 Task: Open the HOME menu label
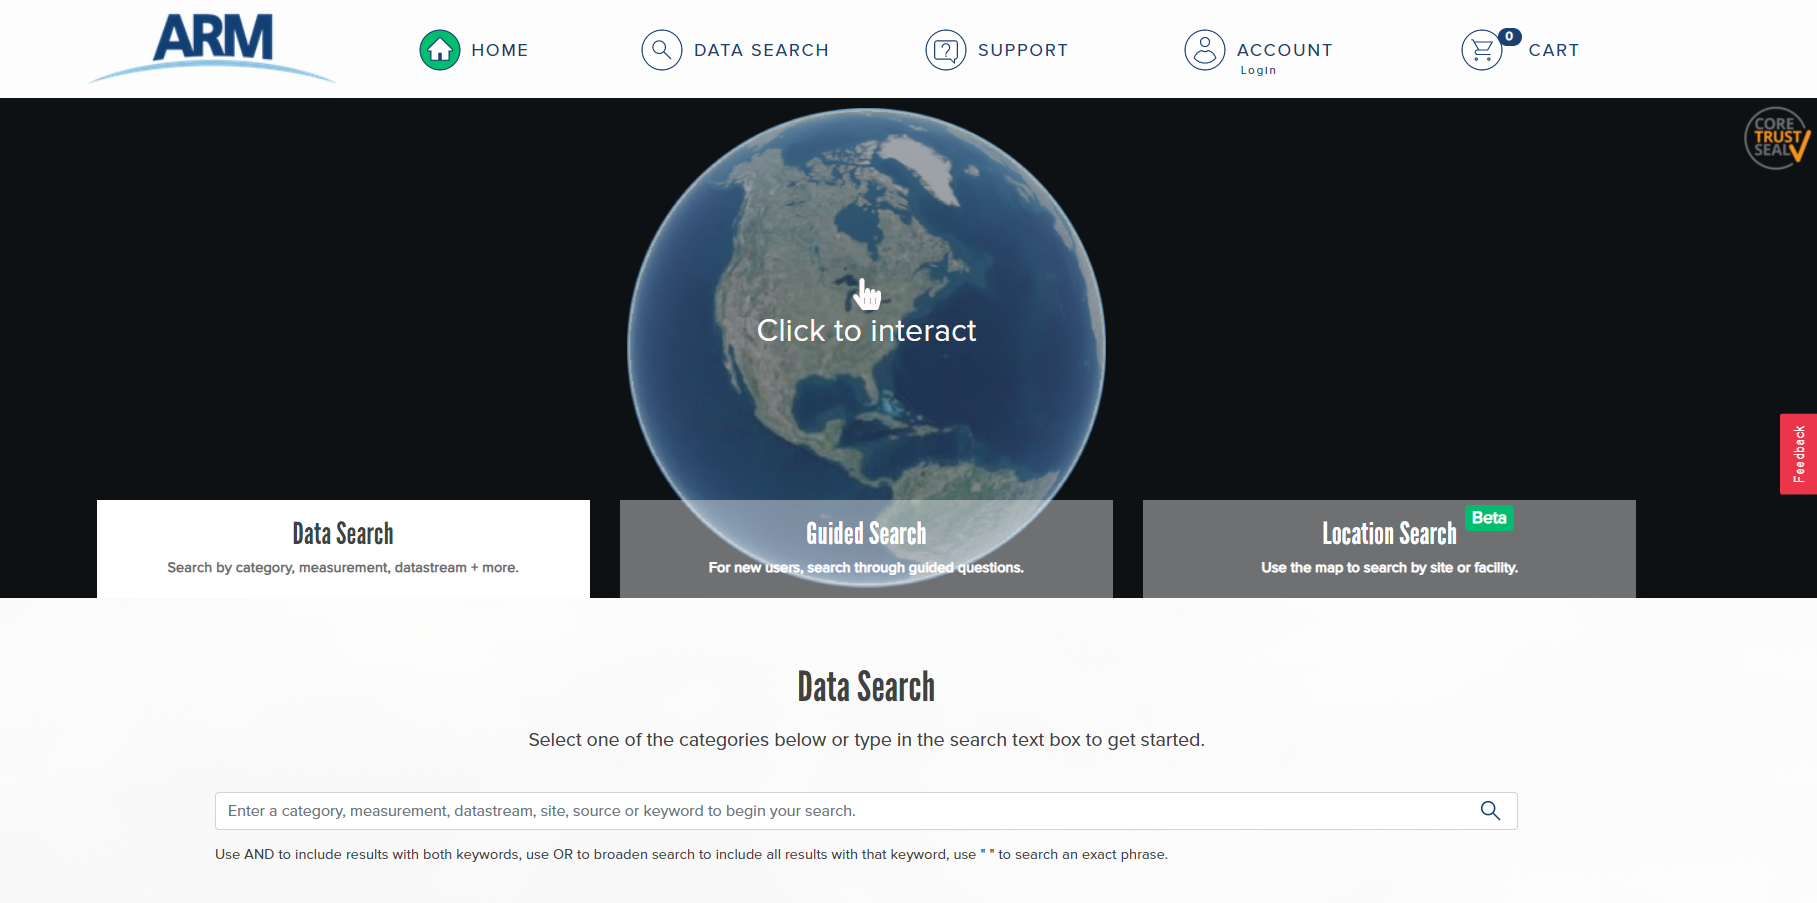[500, 50]
